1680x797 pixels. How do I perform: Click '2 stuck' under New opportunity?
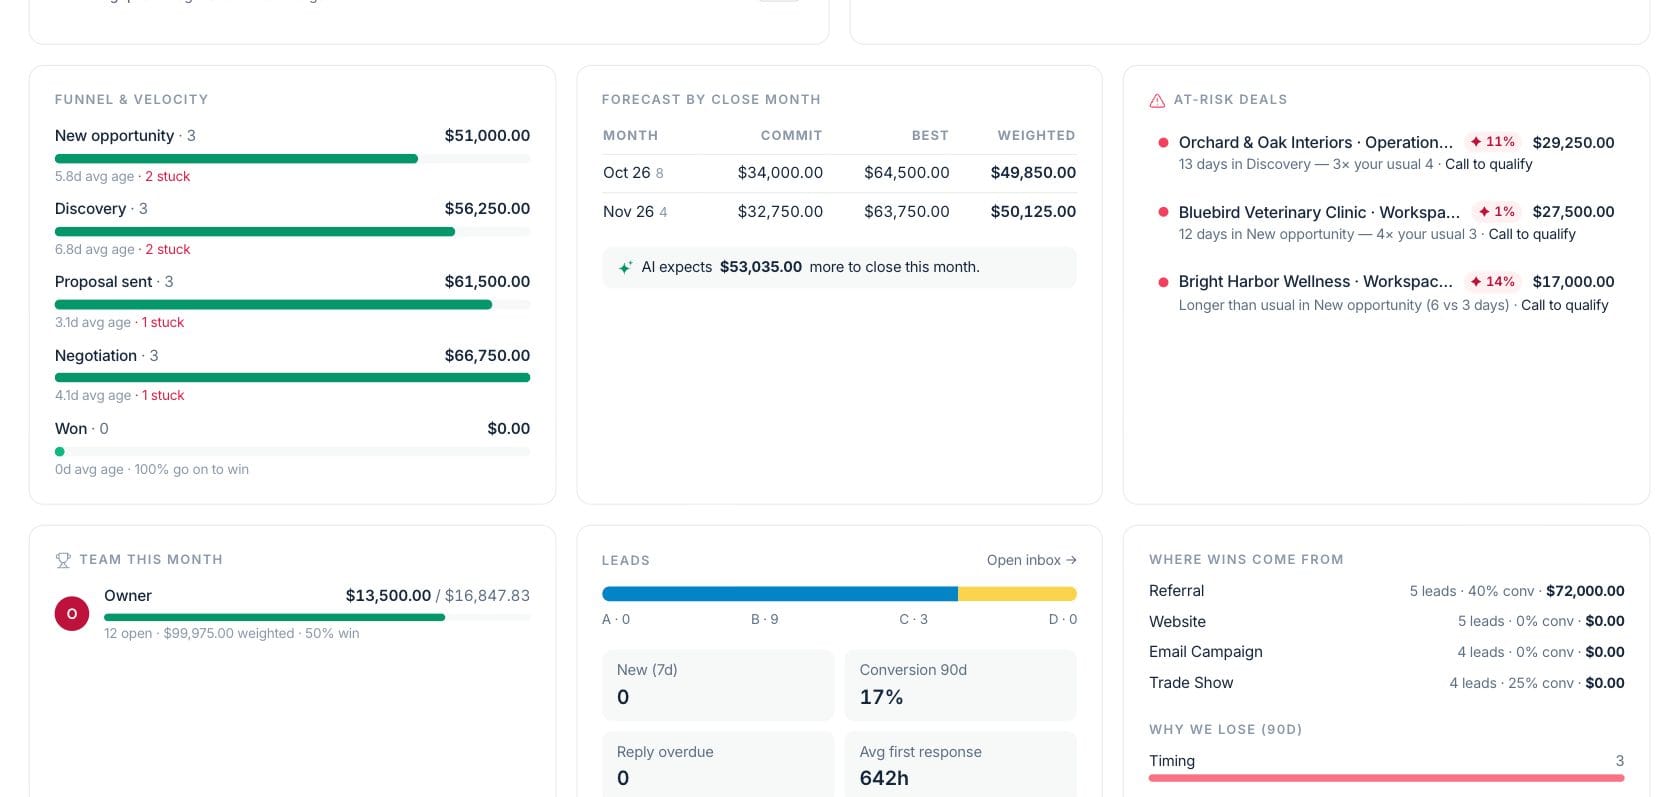pyautogui.click(x=167, y=176)
